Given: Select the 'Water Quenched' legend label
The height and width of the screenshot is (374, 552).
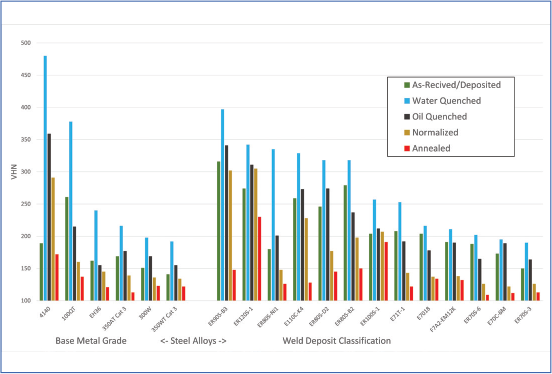Looking at the screenshot, I should tap(447, 101).
